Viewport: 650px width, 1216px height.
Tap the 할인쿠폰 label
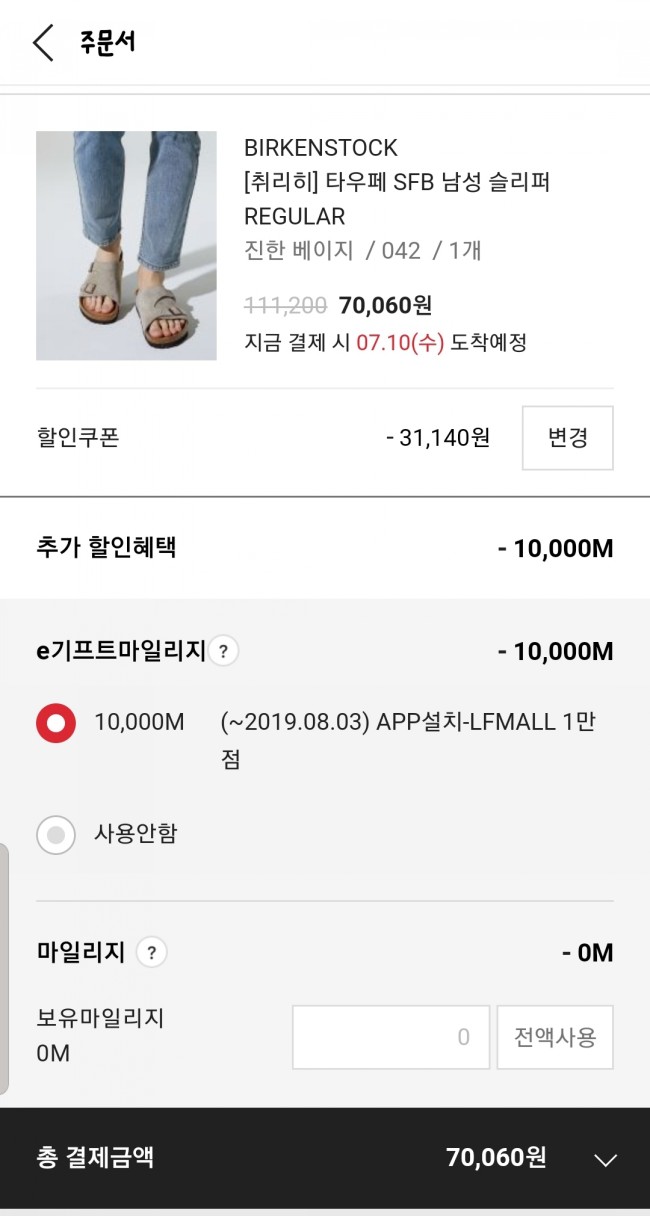pos(77,438)
